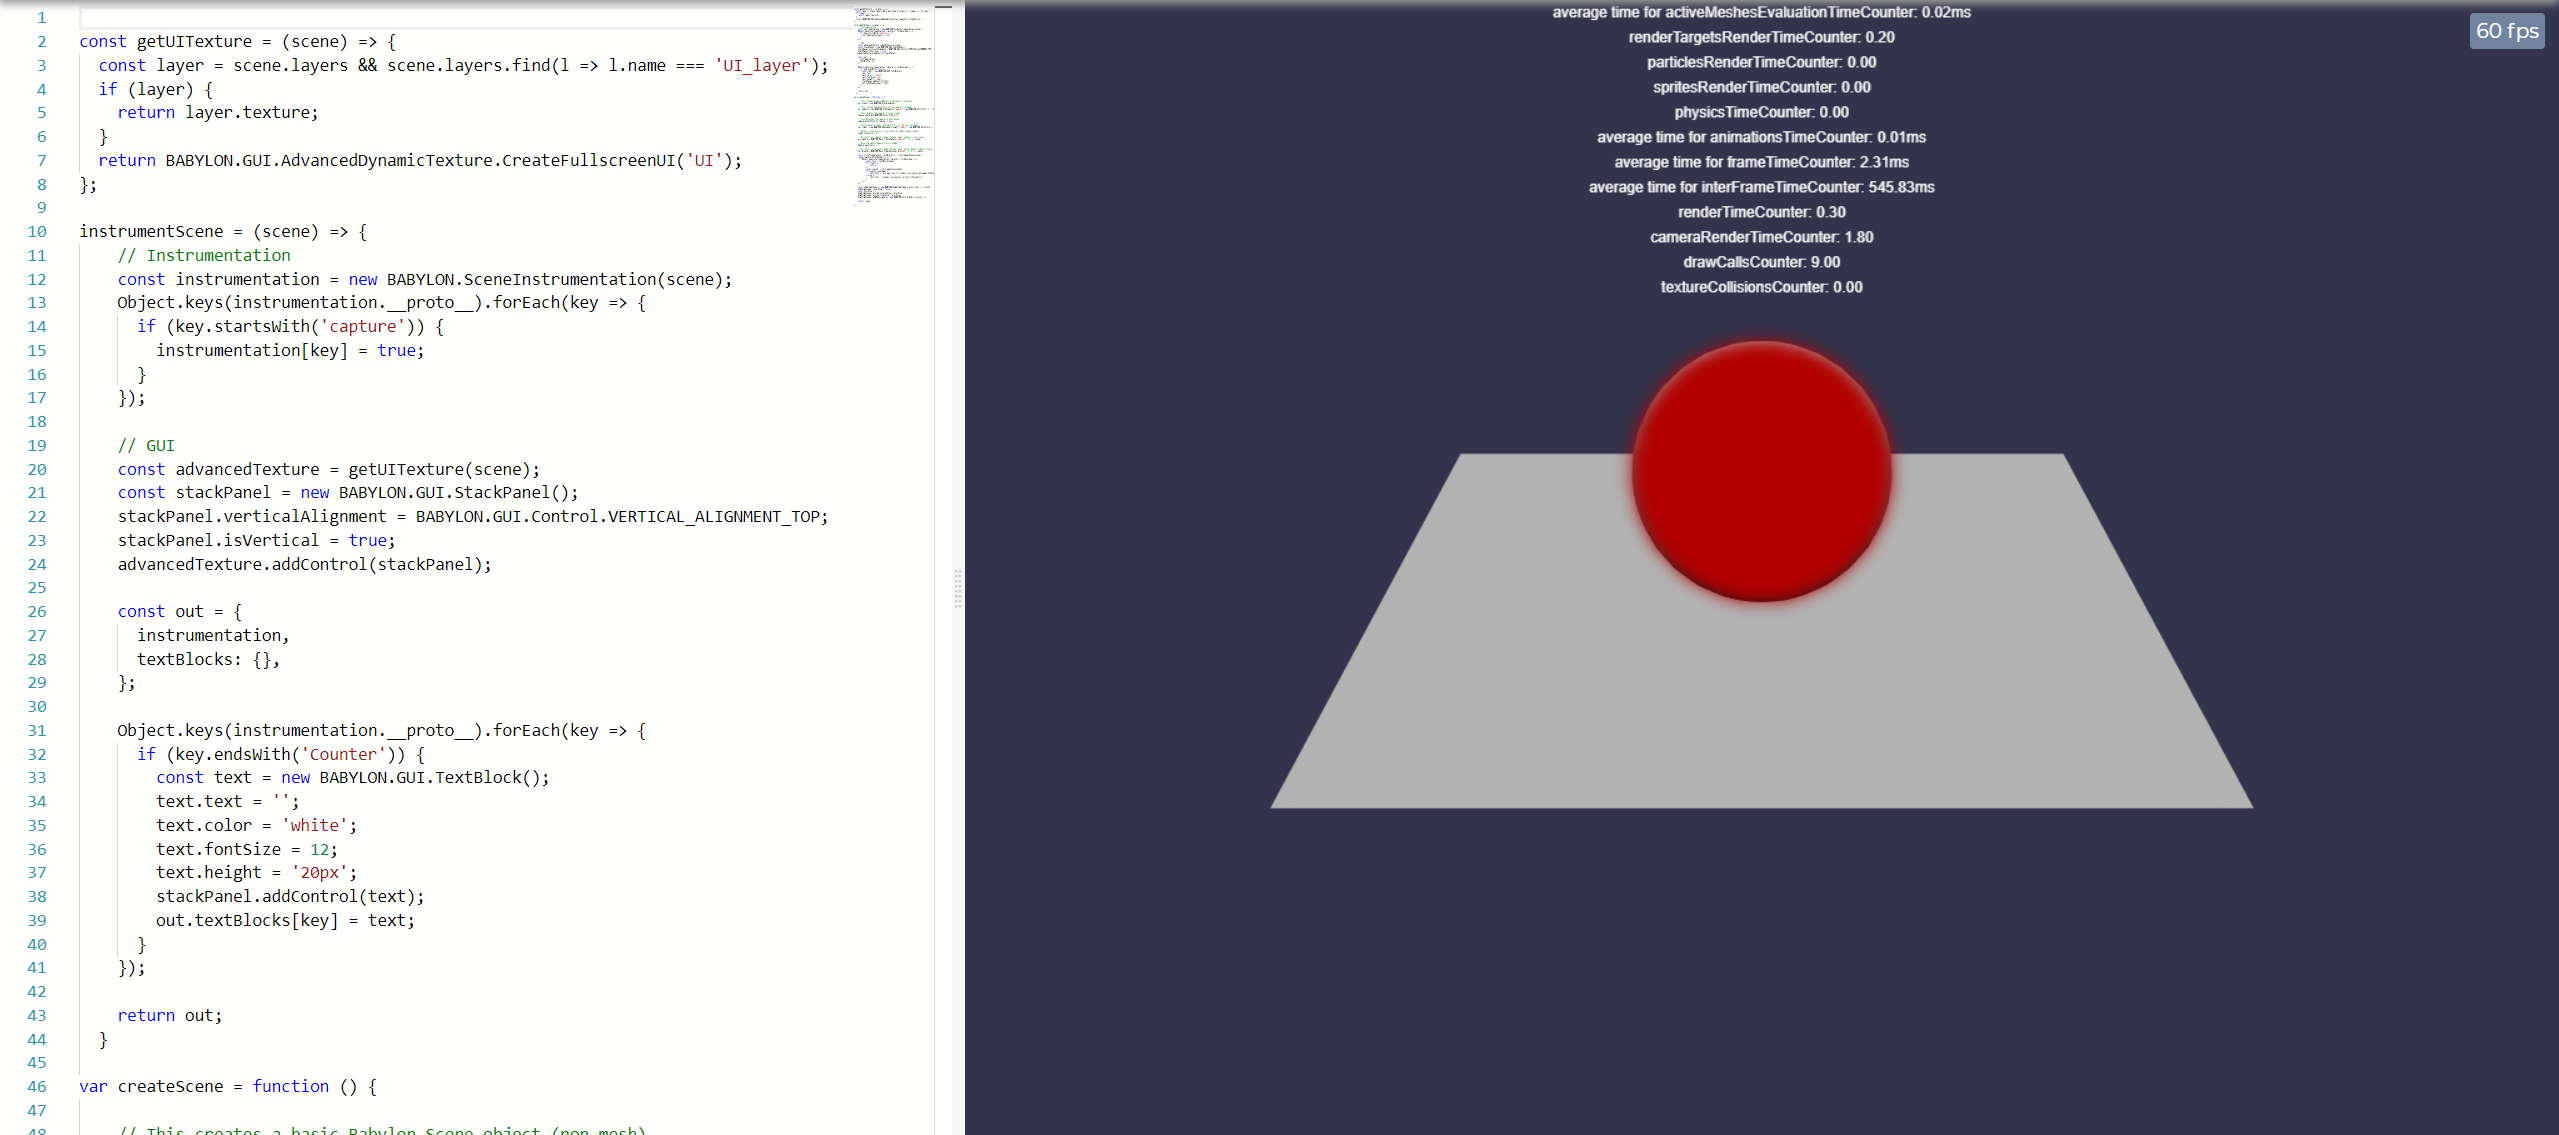Click 'average time for animationsTimeCounter' line
2559x1135 pixels.
1761,137
